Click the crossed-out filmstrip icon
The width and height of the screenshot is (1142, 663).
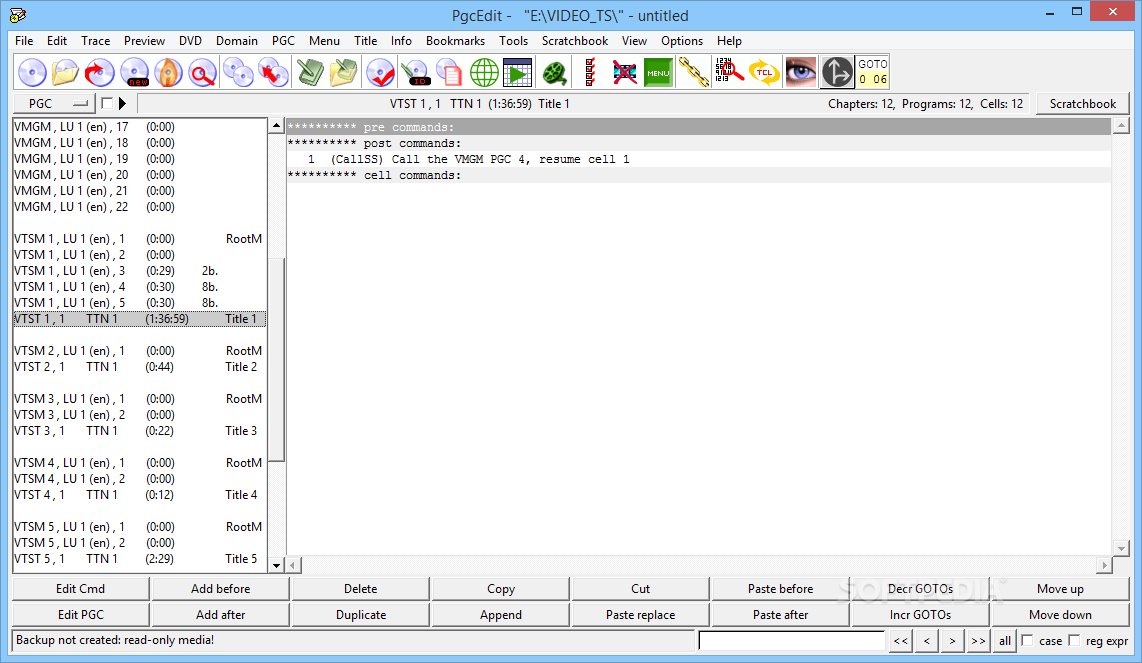click(x=624, y=72)
